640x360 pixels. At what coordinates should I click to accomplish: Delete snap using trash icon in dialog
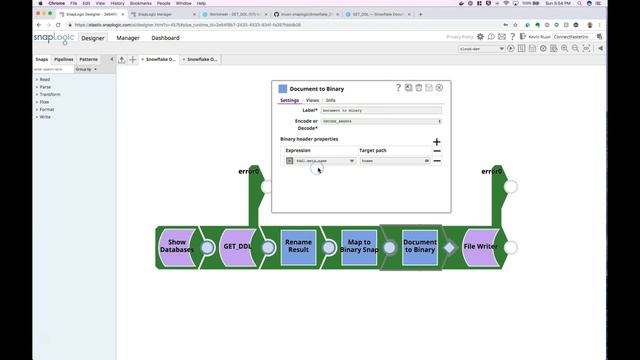(419, 88)
